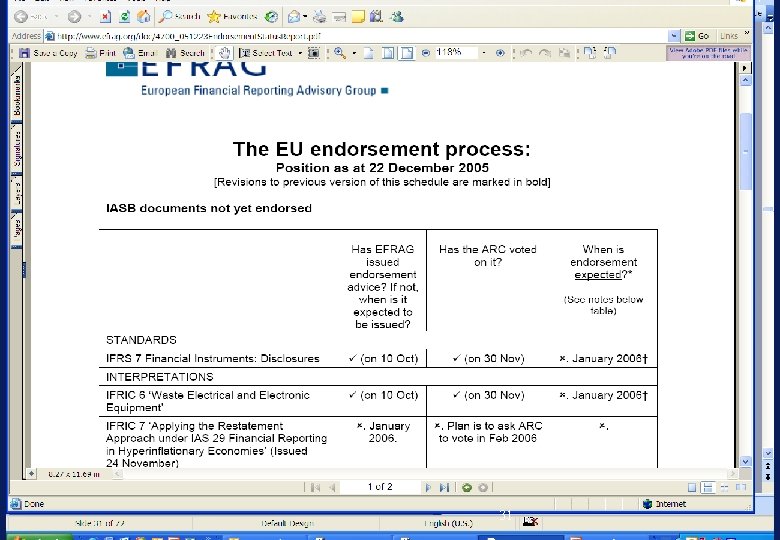Click the Print button in Adobe toolbar
This screenshot has width=780, height=540.
click(x=100, y=53)
